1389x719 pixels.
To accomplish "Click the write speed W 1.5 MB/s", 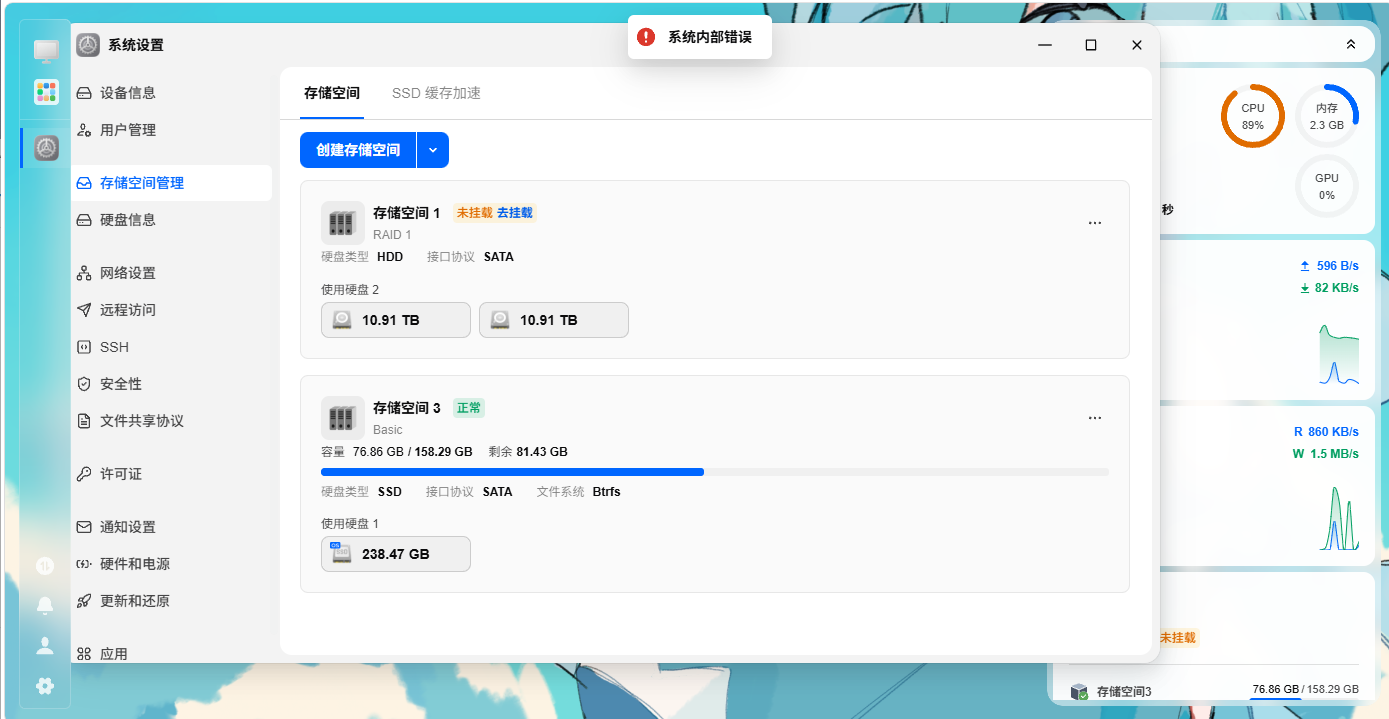I will [1326, 454].
